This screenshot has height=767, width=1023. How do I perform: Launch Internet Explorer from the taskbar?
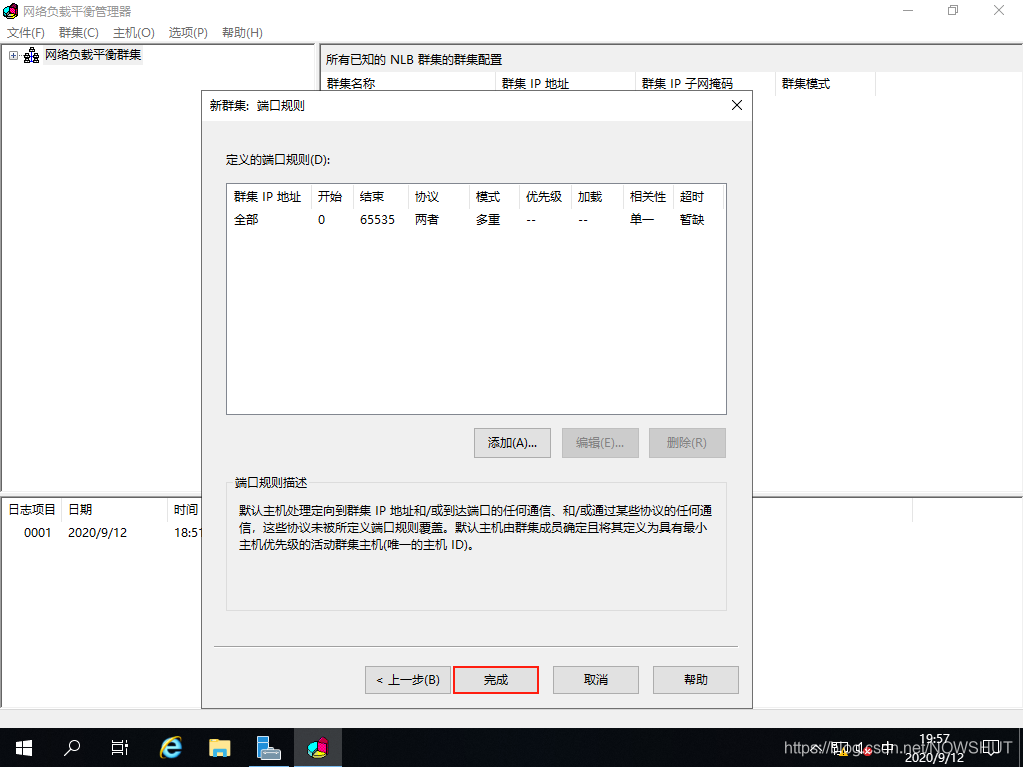[x=171, y=746]
